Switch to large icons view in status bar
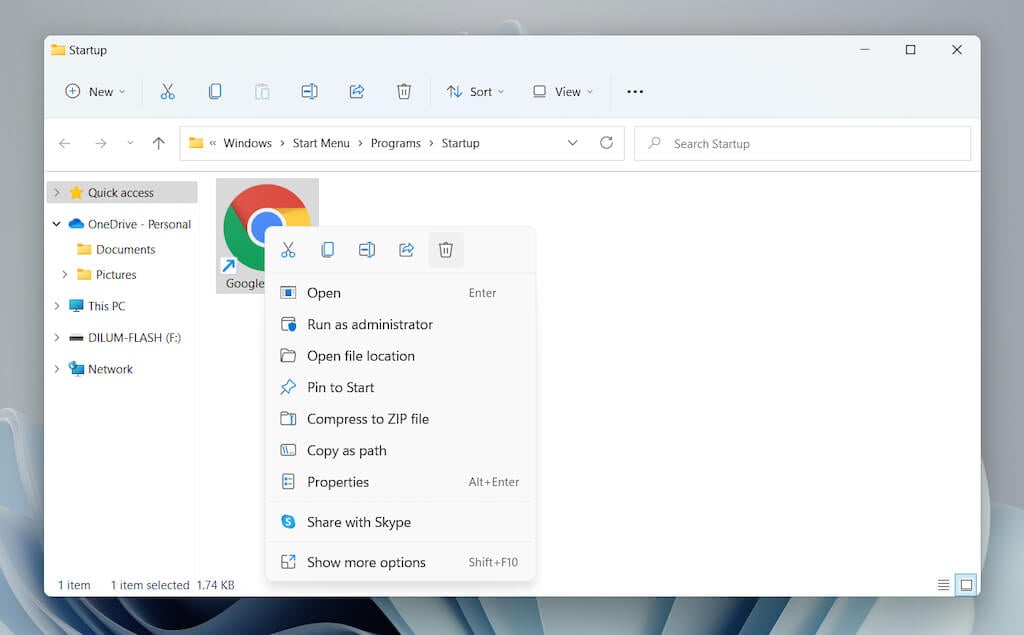1024x635 pixels. click(x=966, y=585)
